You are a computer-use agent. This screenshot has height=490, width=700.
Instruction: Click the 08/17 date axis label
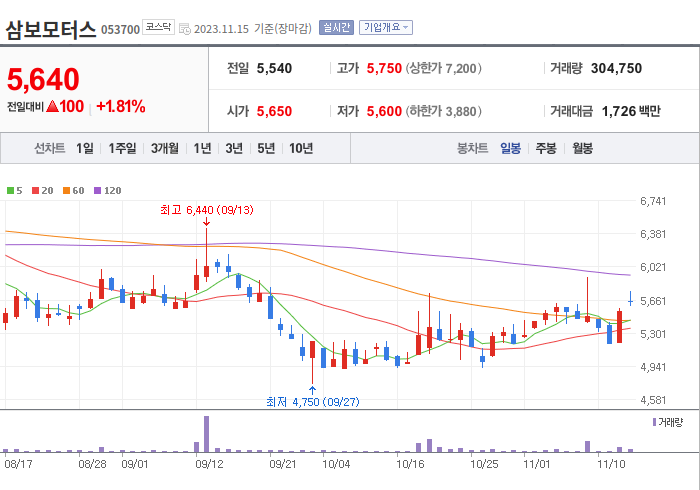18,464
